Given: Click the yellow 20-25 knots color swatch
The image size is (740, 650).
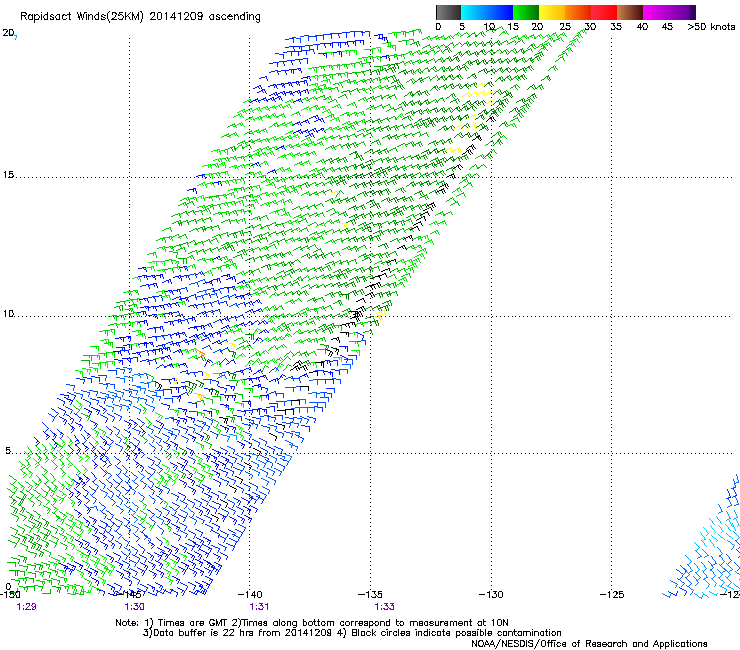Looking at the screenshot, I should coord(552,12).
